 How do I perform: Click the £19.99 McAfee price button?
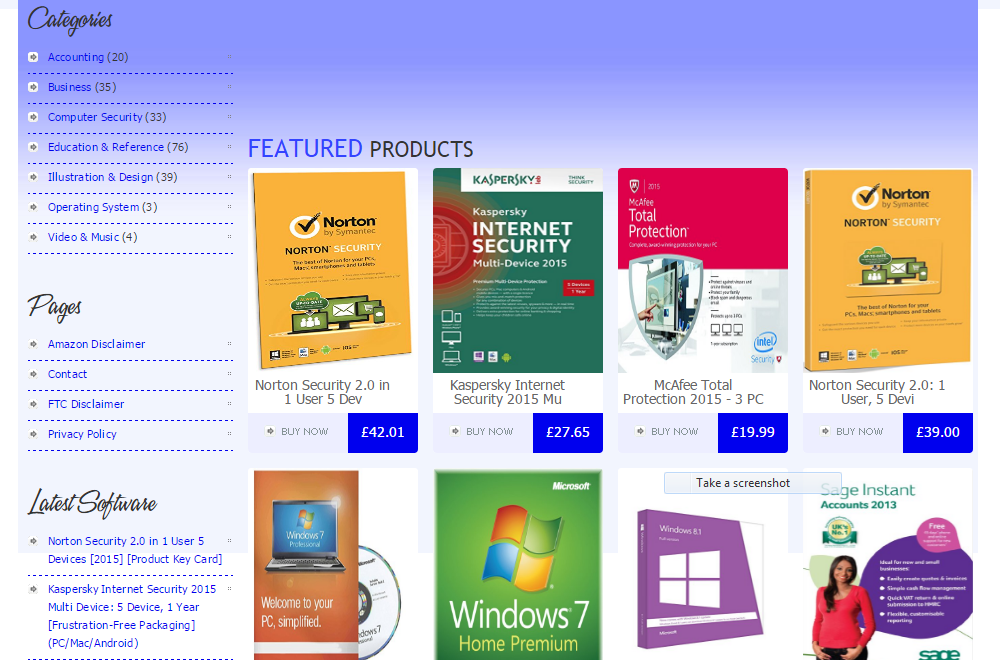click(752, 433)
